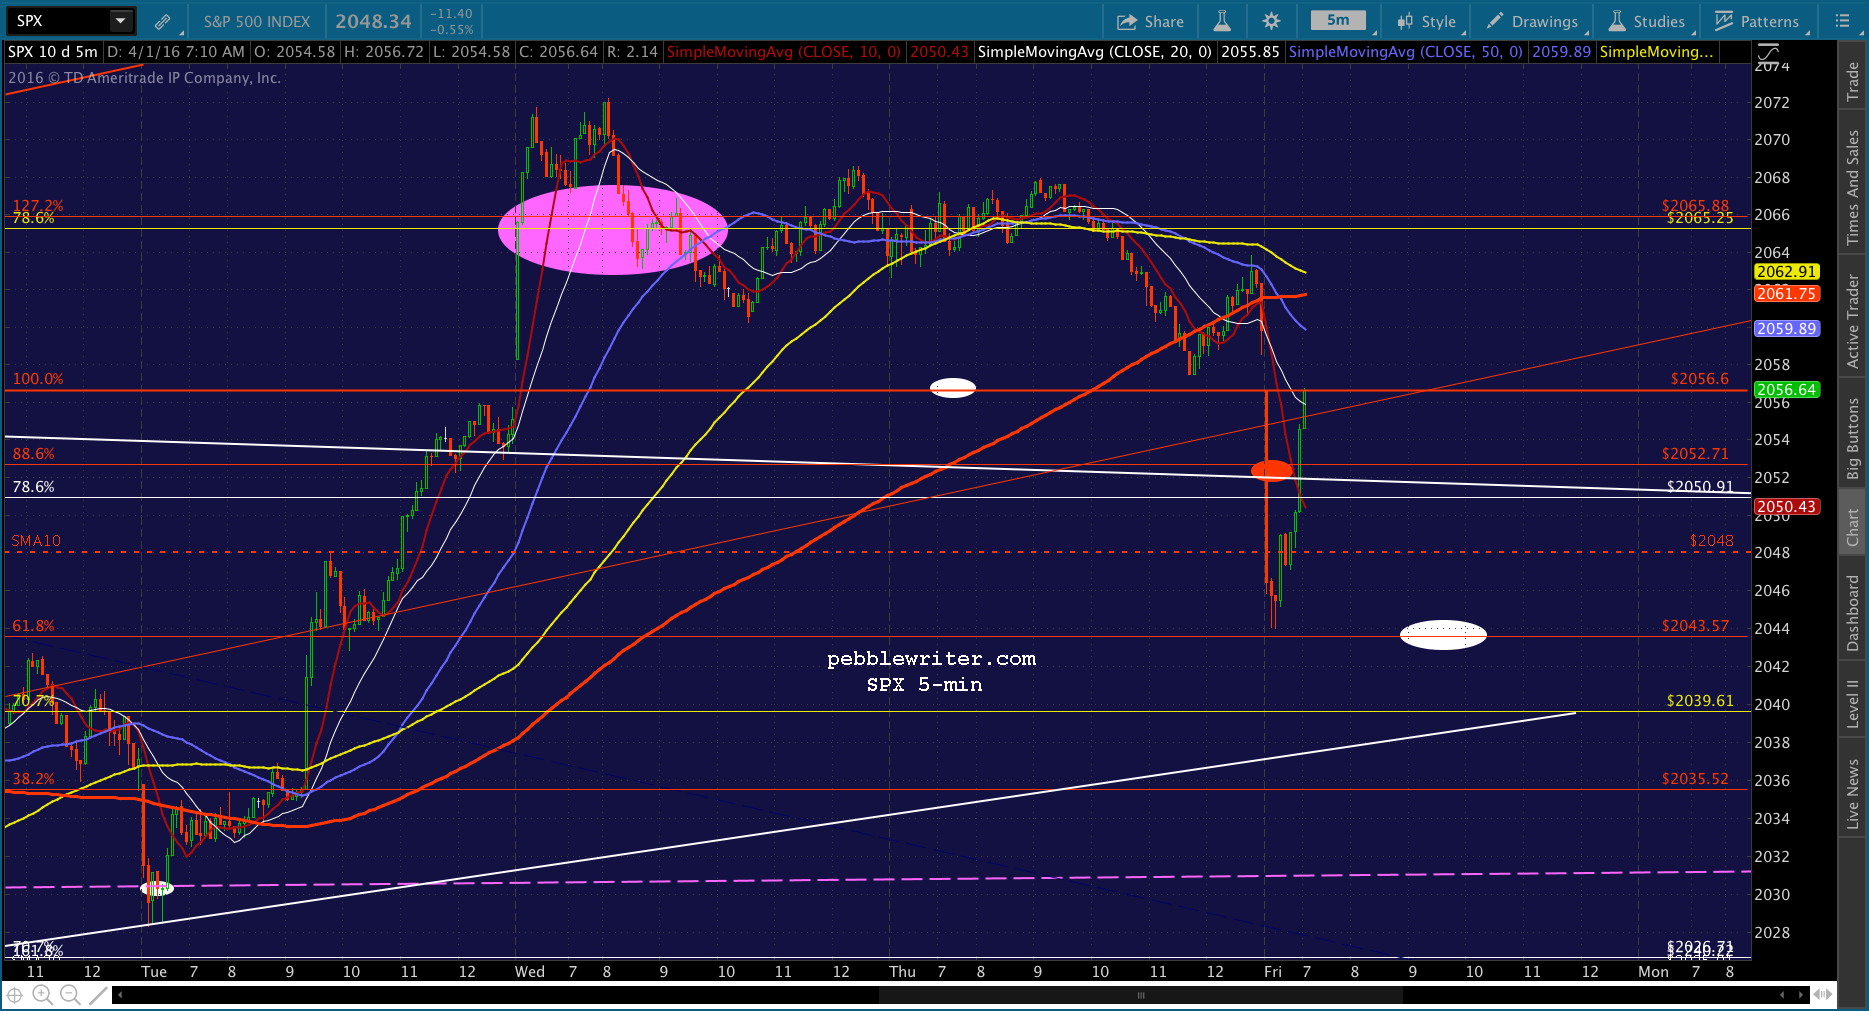
Task: Click the Wed date marker on time axis
Action: pyautogui.click(x=530, y=972)
